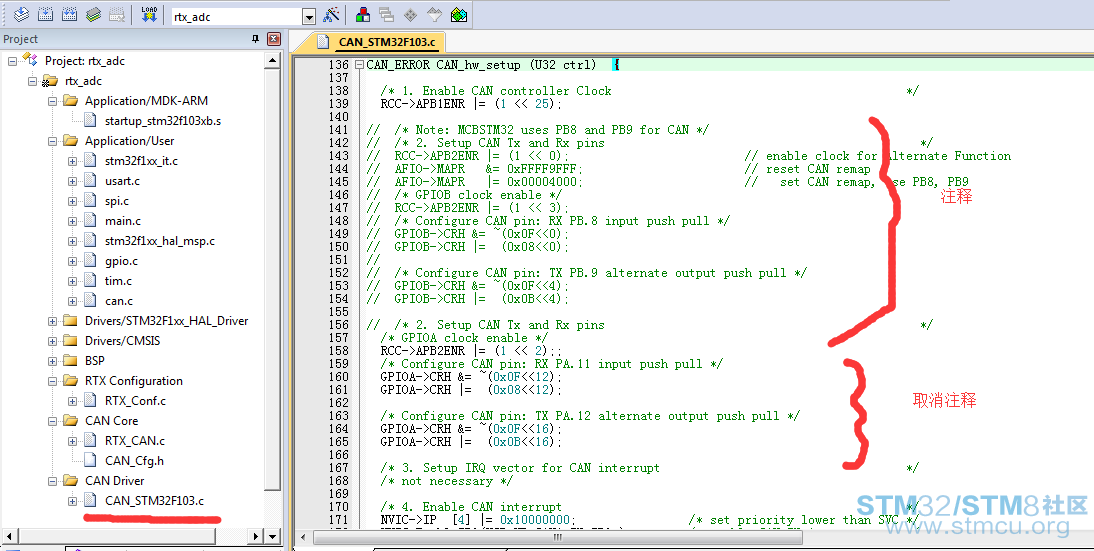Click code line "RCC->APB1ENR |= (1 << 25);"
Viewport: 1094px width, 551px height.
(470, 104)
